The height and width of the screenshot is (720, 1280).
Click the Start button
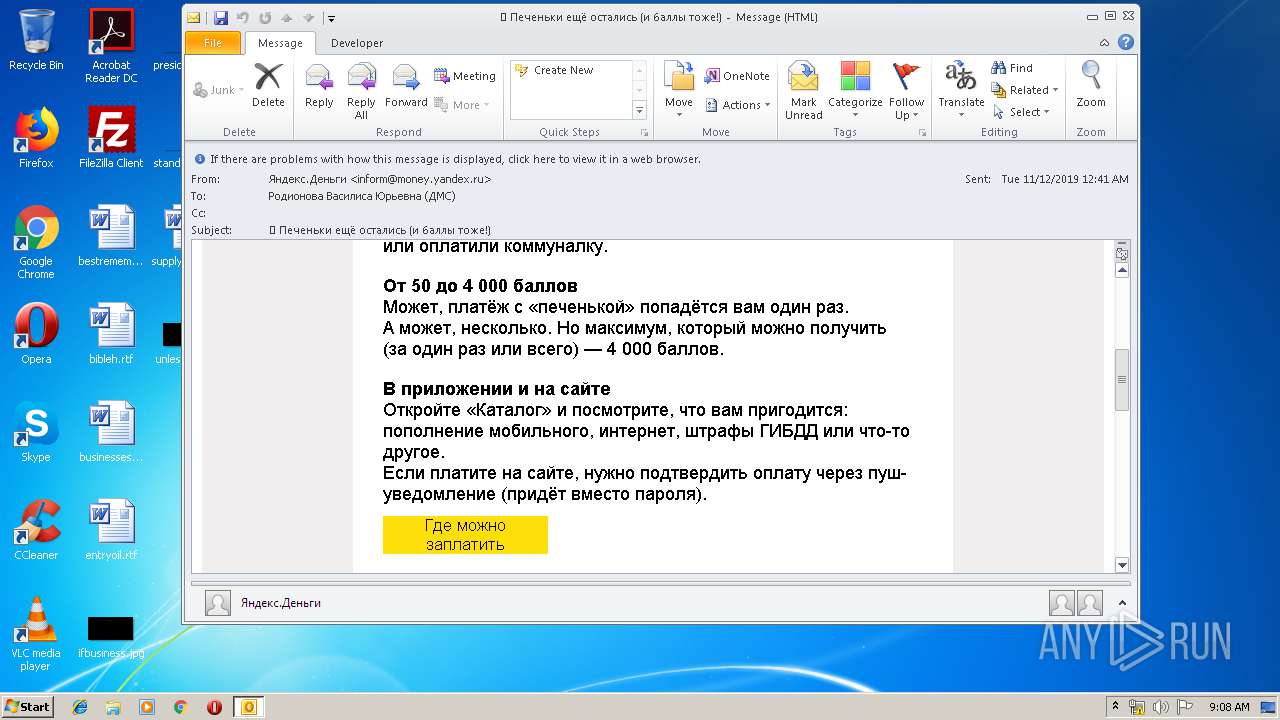pos(27,706)
